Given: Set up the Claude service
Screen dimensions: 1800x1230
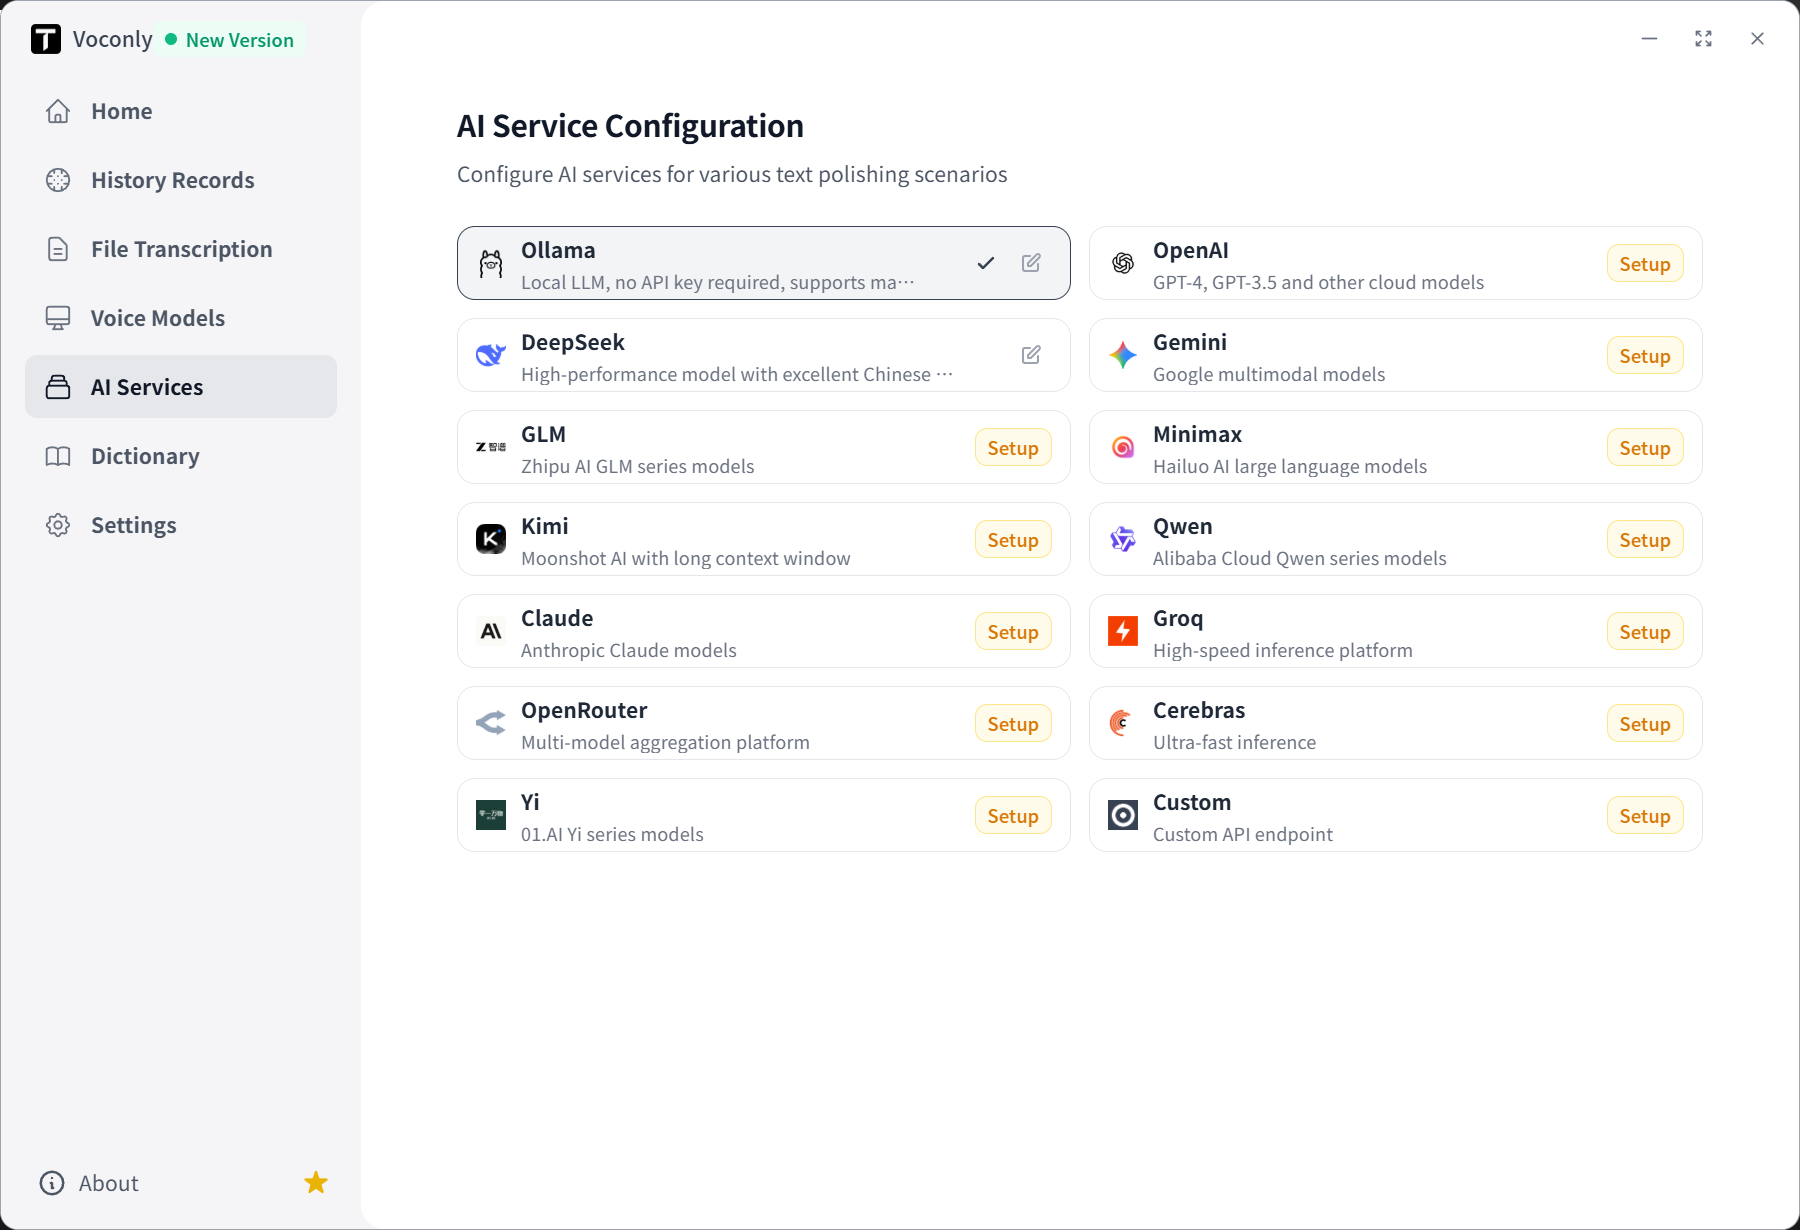Looking at the screenshot, I should click(1013, 632).
